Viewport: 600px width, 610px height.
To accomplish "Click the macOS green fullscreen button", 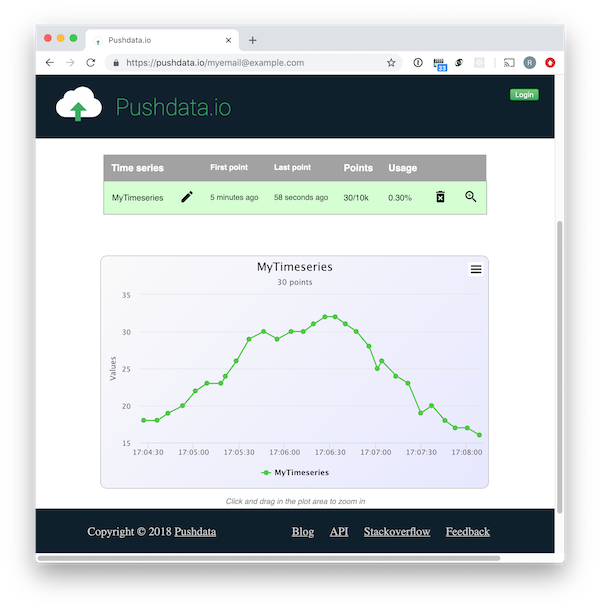I will 73,38.
